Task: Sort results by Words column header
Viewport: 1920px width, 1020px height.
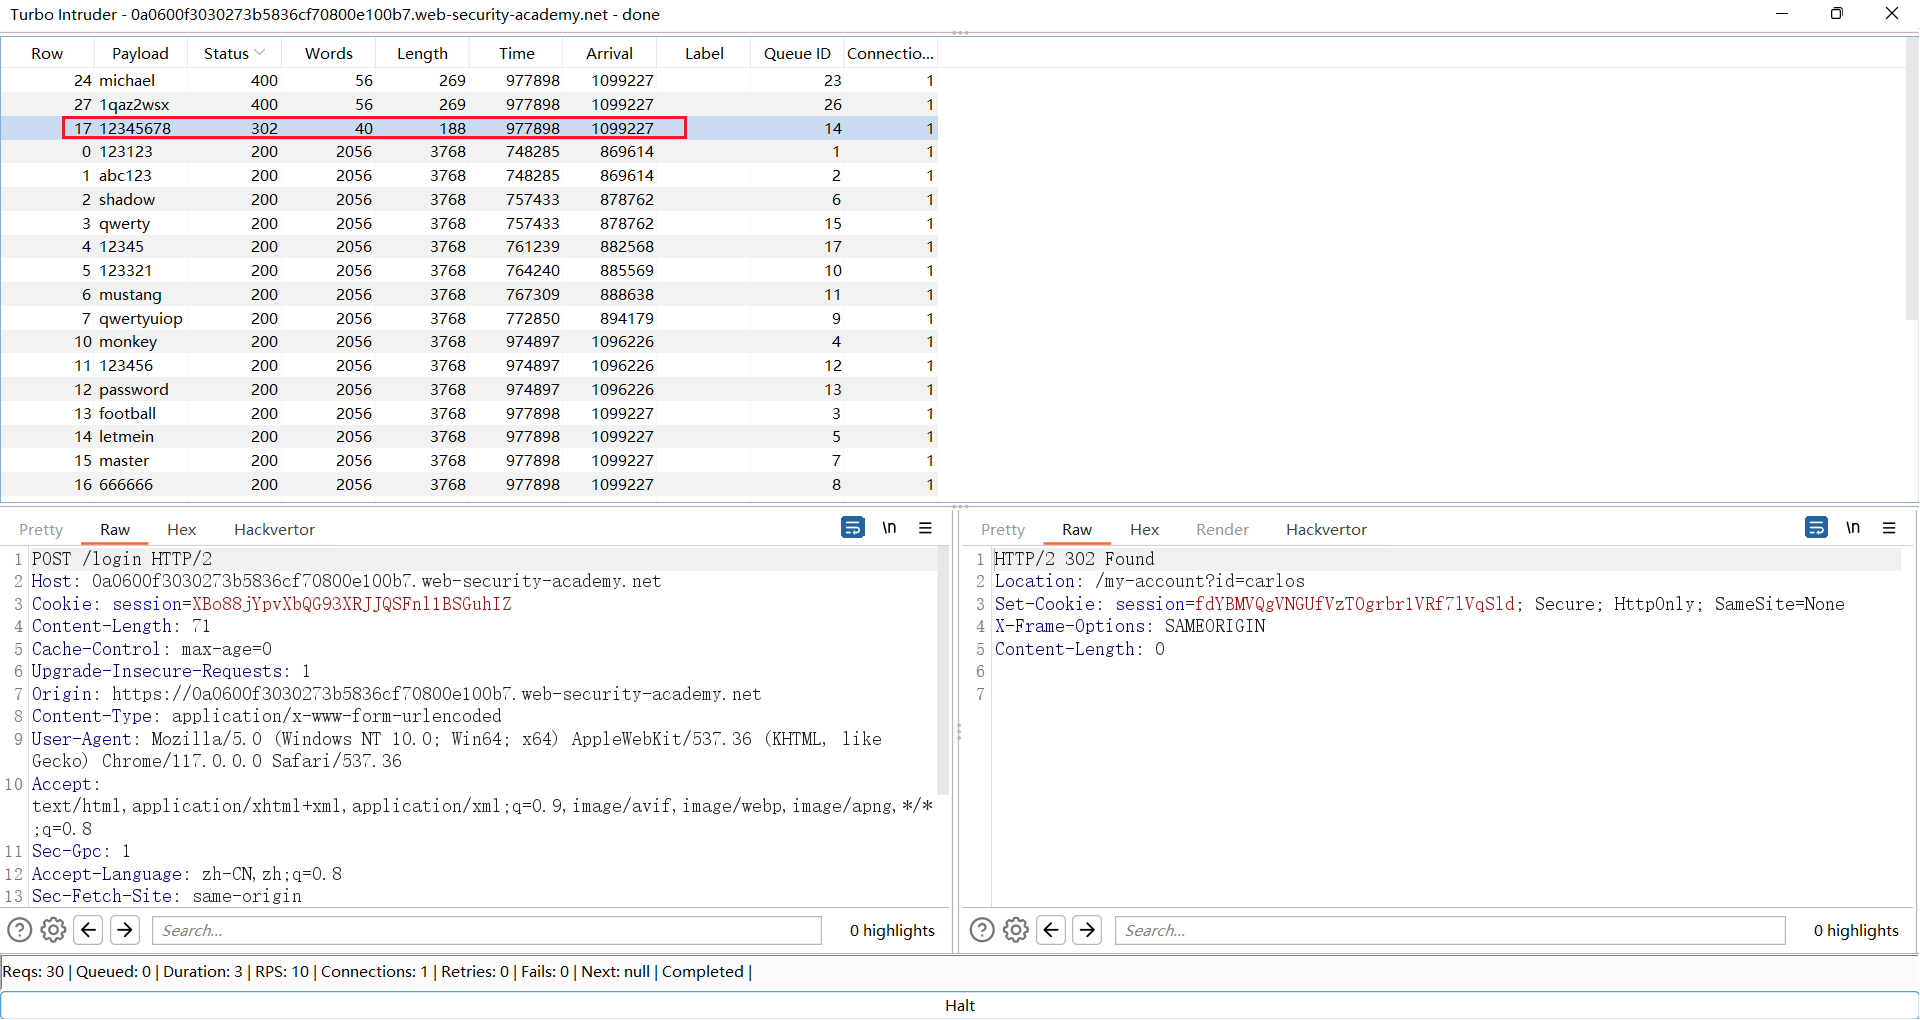Action: point(329,53)
